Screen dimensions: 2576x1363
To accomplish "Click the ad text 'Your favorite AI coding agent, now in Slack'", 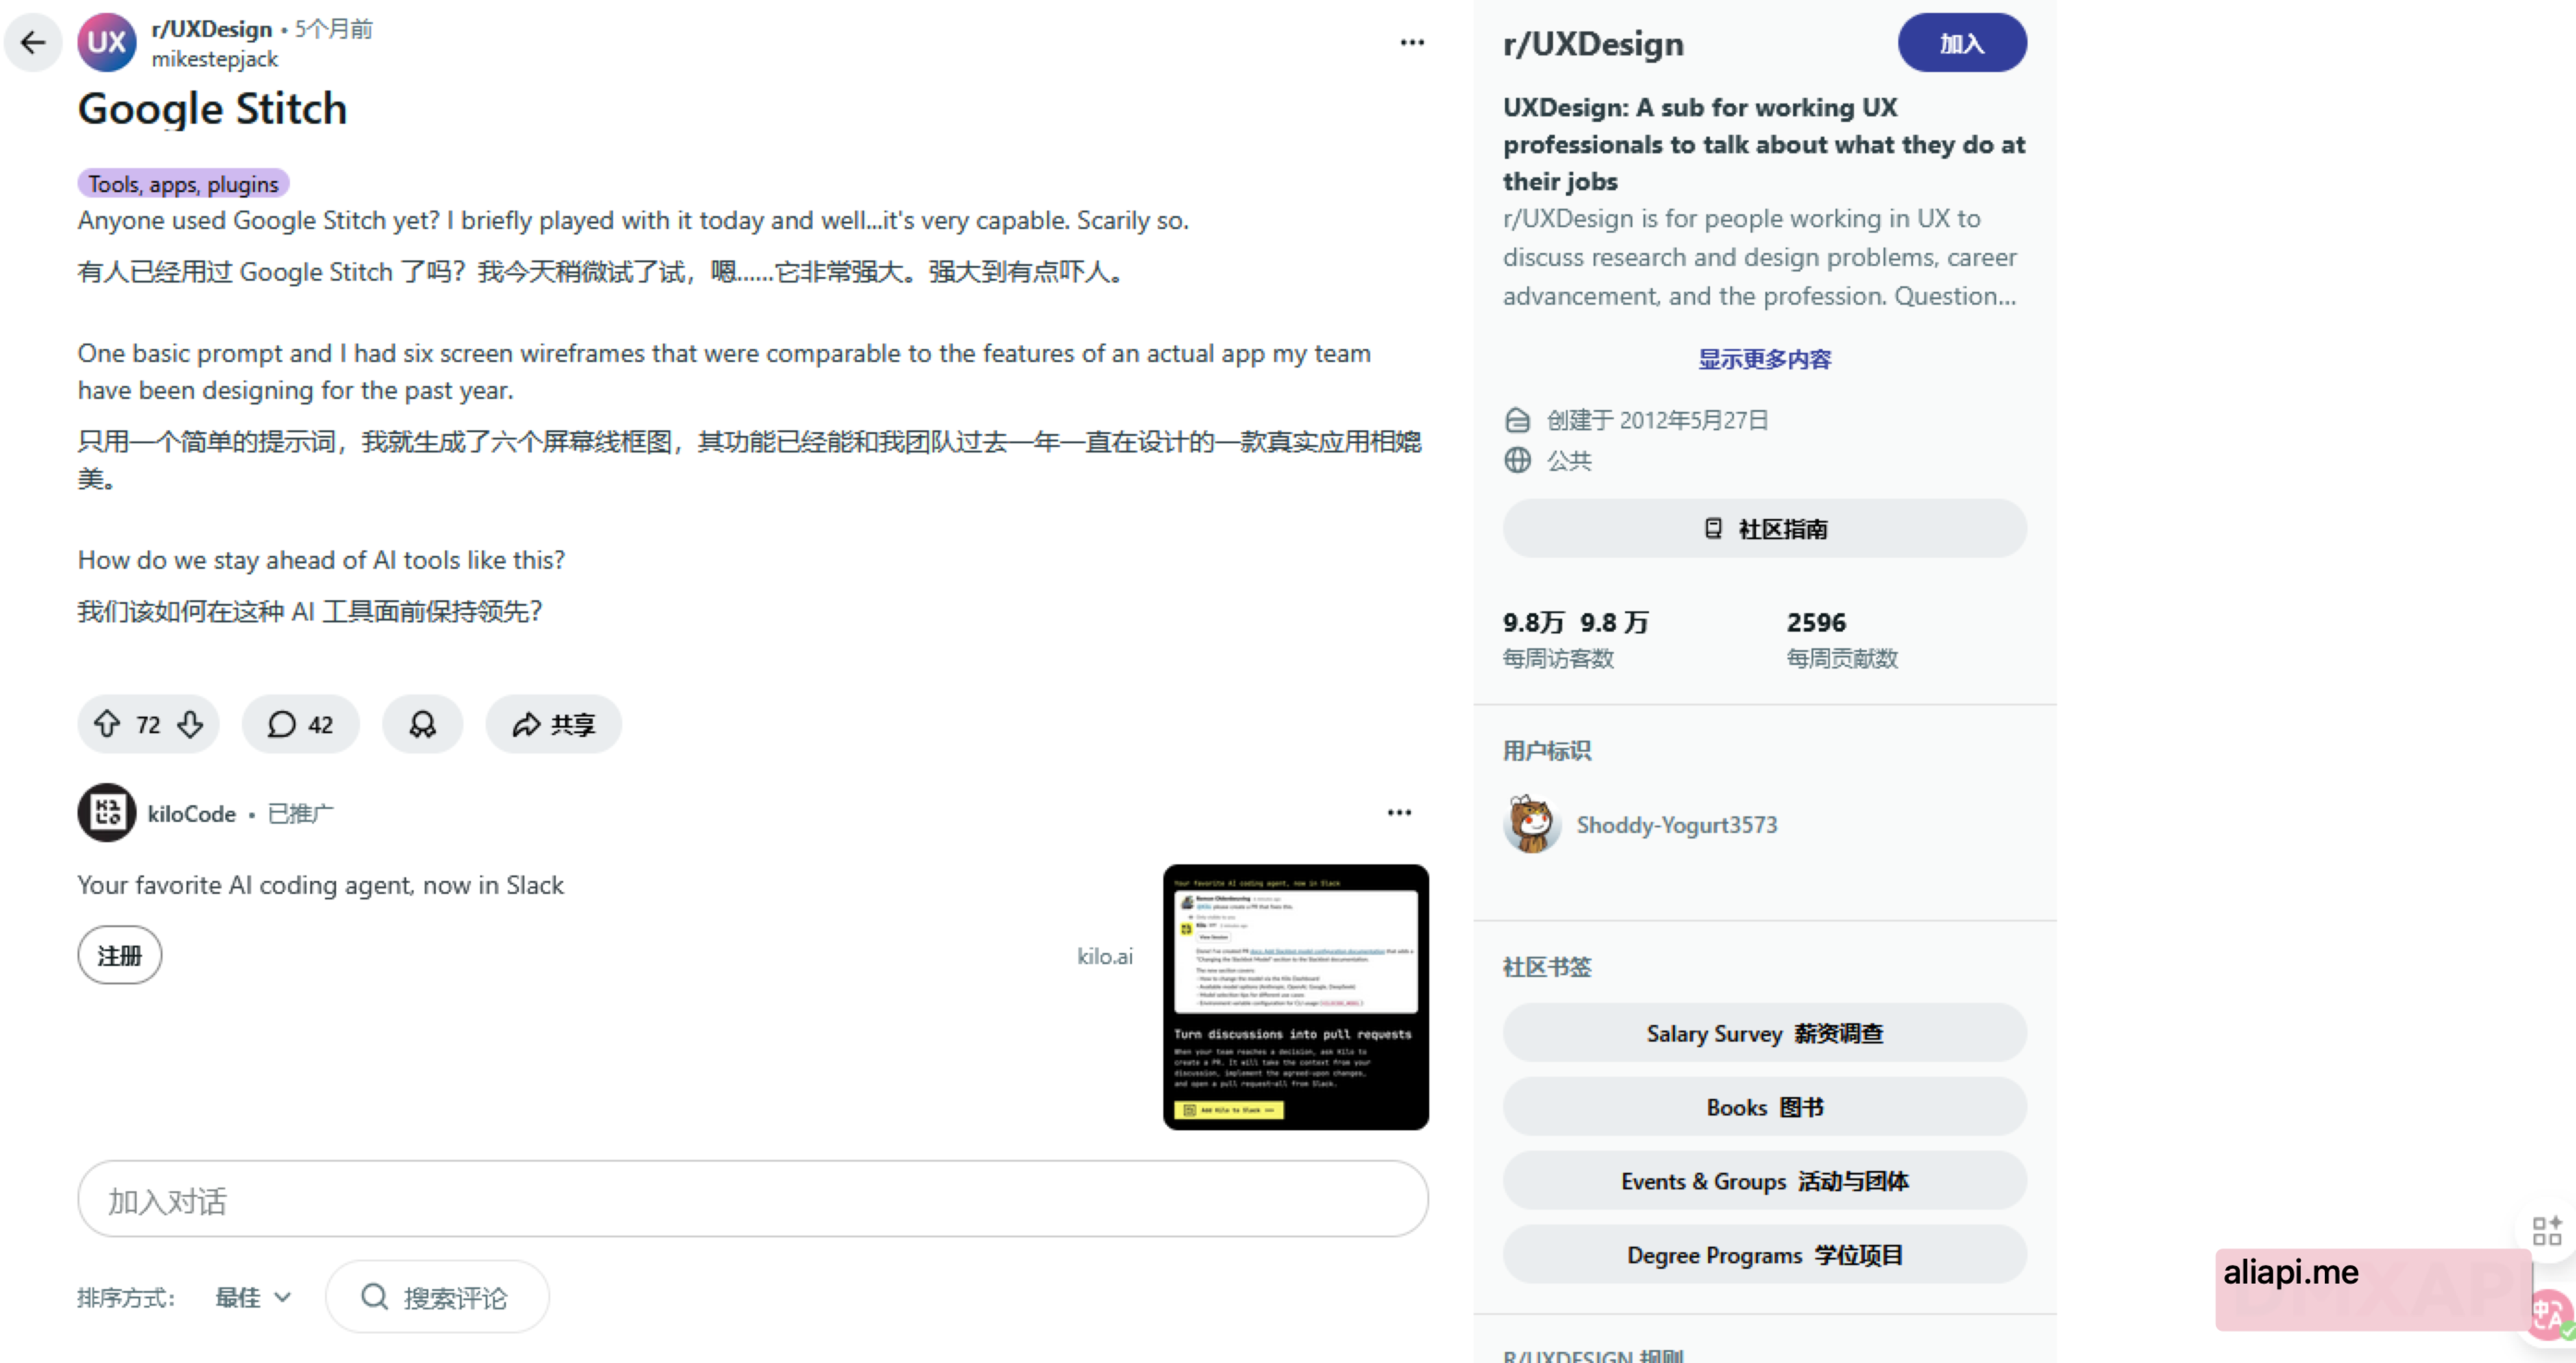I will coord(321,885).
